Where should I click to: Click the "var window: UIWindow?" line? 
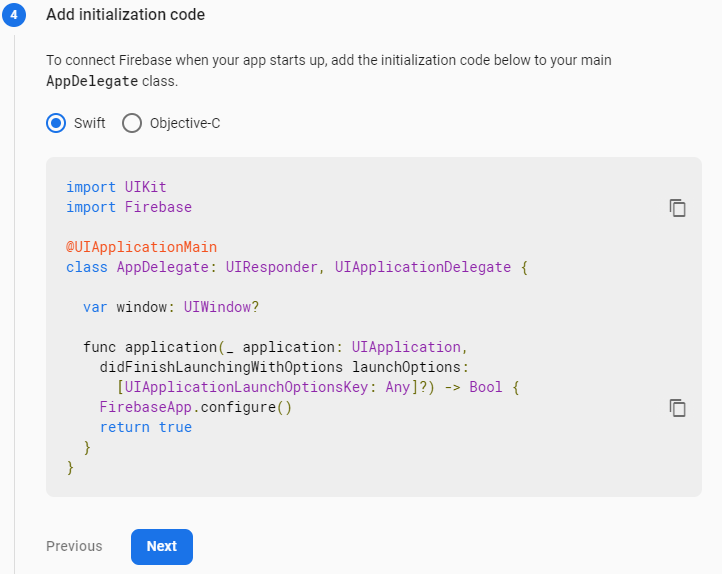coord(171,307)
